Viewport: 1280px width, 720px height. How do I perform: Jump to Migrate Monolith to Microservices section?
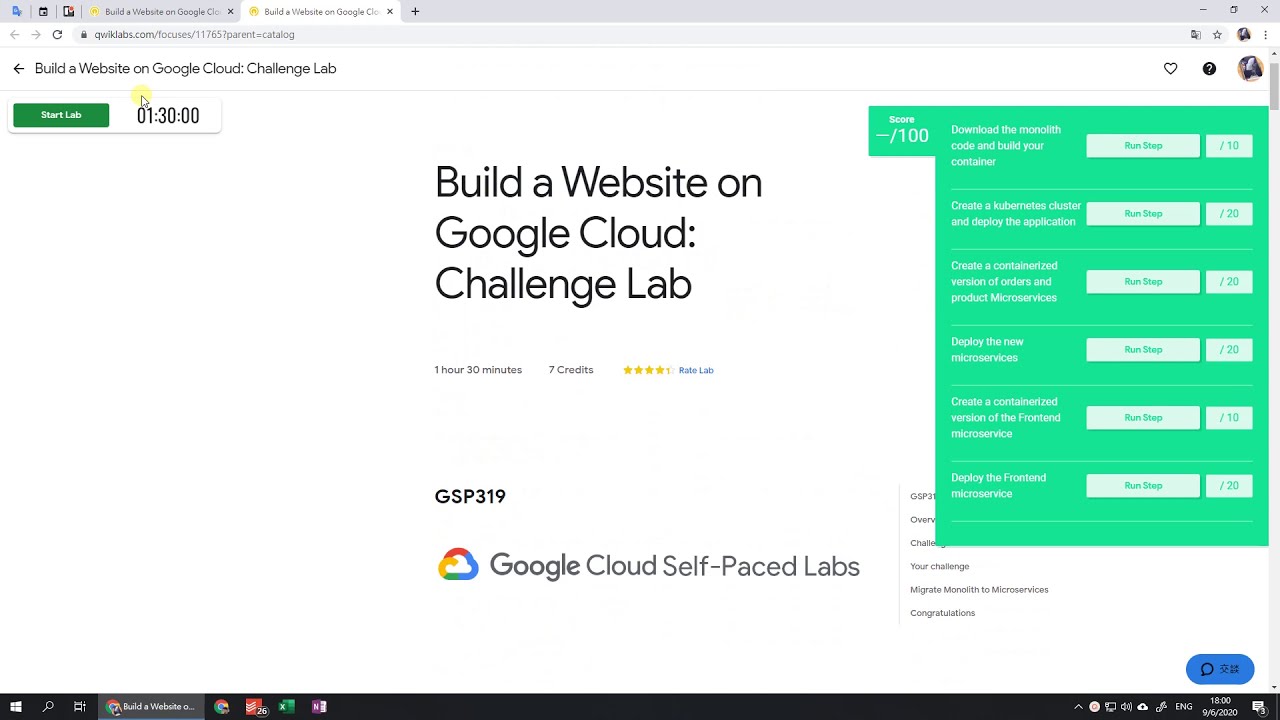pos(979,590)
